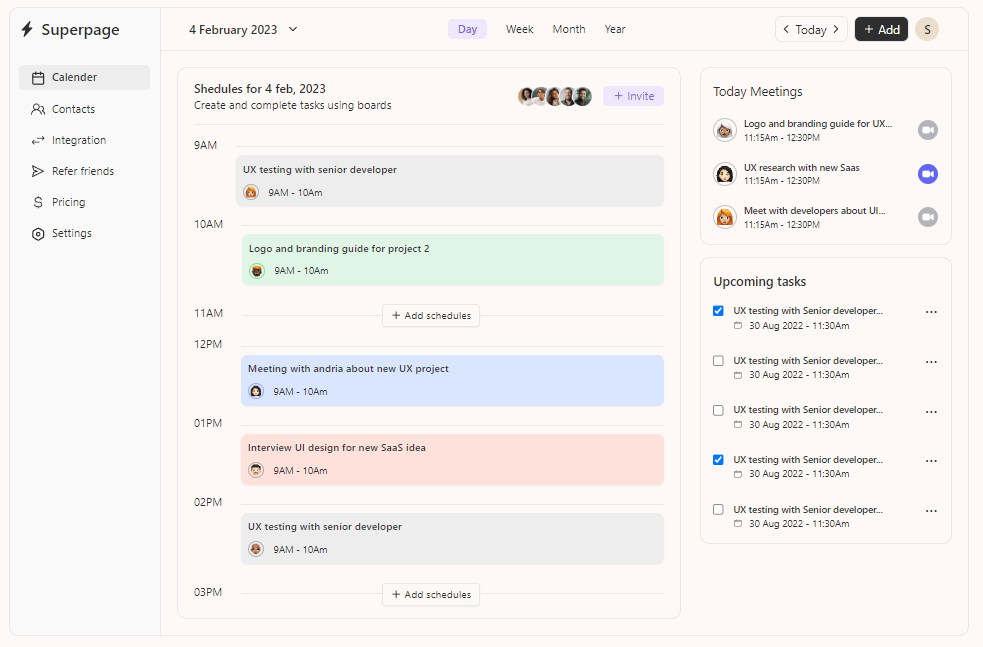Open Settings via its hexagon gear icon
983x647 pixels.
tap(38, 234)
